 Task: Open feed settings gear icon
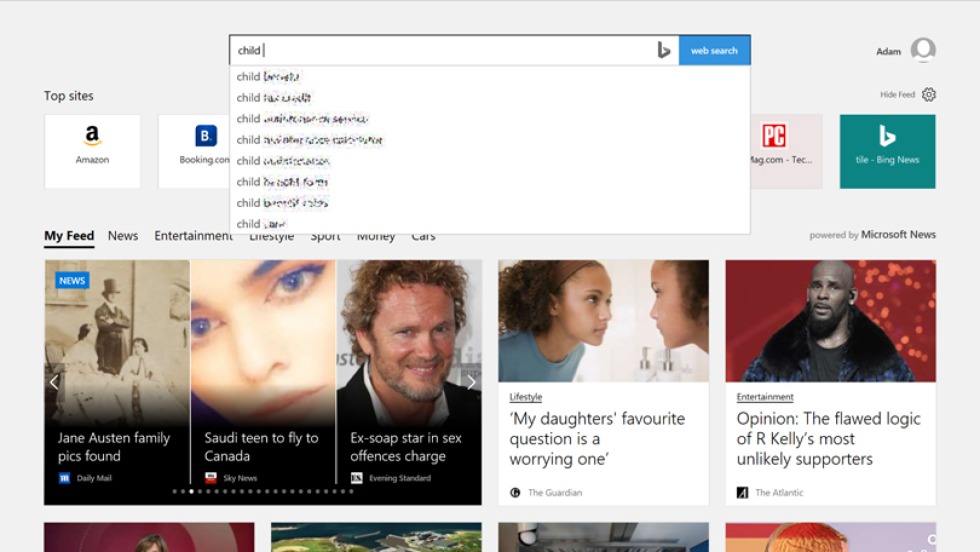(x=929, y=94)
